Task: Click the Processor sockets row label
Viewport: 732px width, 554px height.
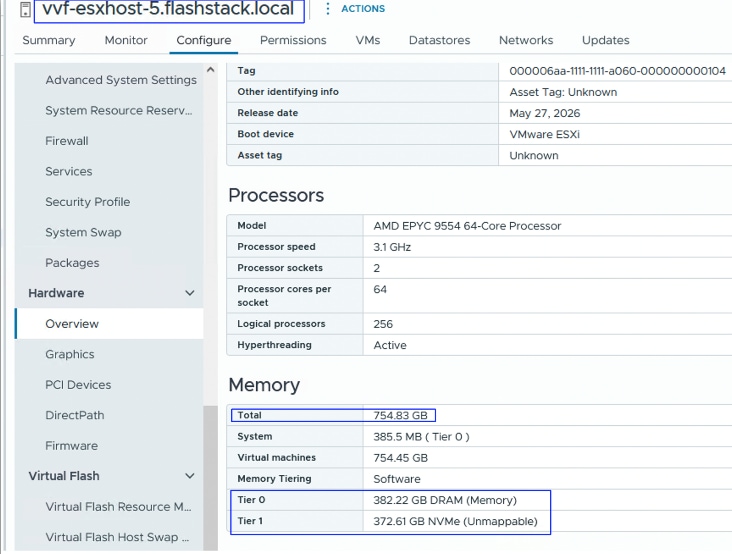Action: tap(280, 268)
